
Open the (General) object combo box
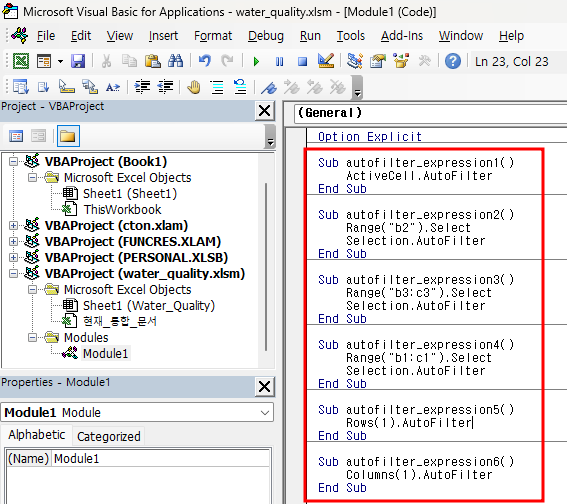point(431,113)
